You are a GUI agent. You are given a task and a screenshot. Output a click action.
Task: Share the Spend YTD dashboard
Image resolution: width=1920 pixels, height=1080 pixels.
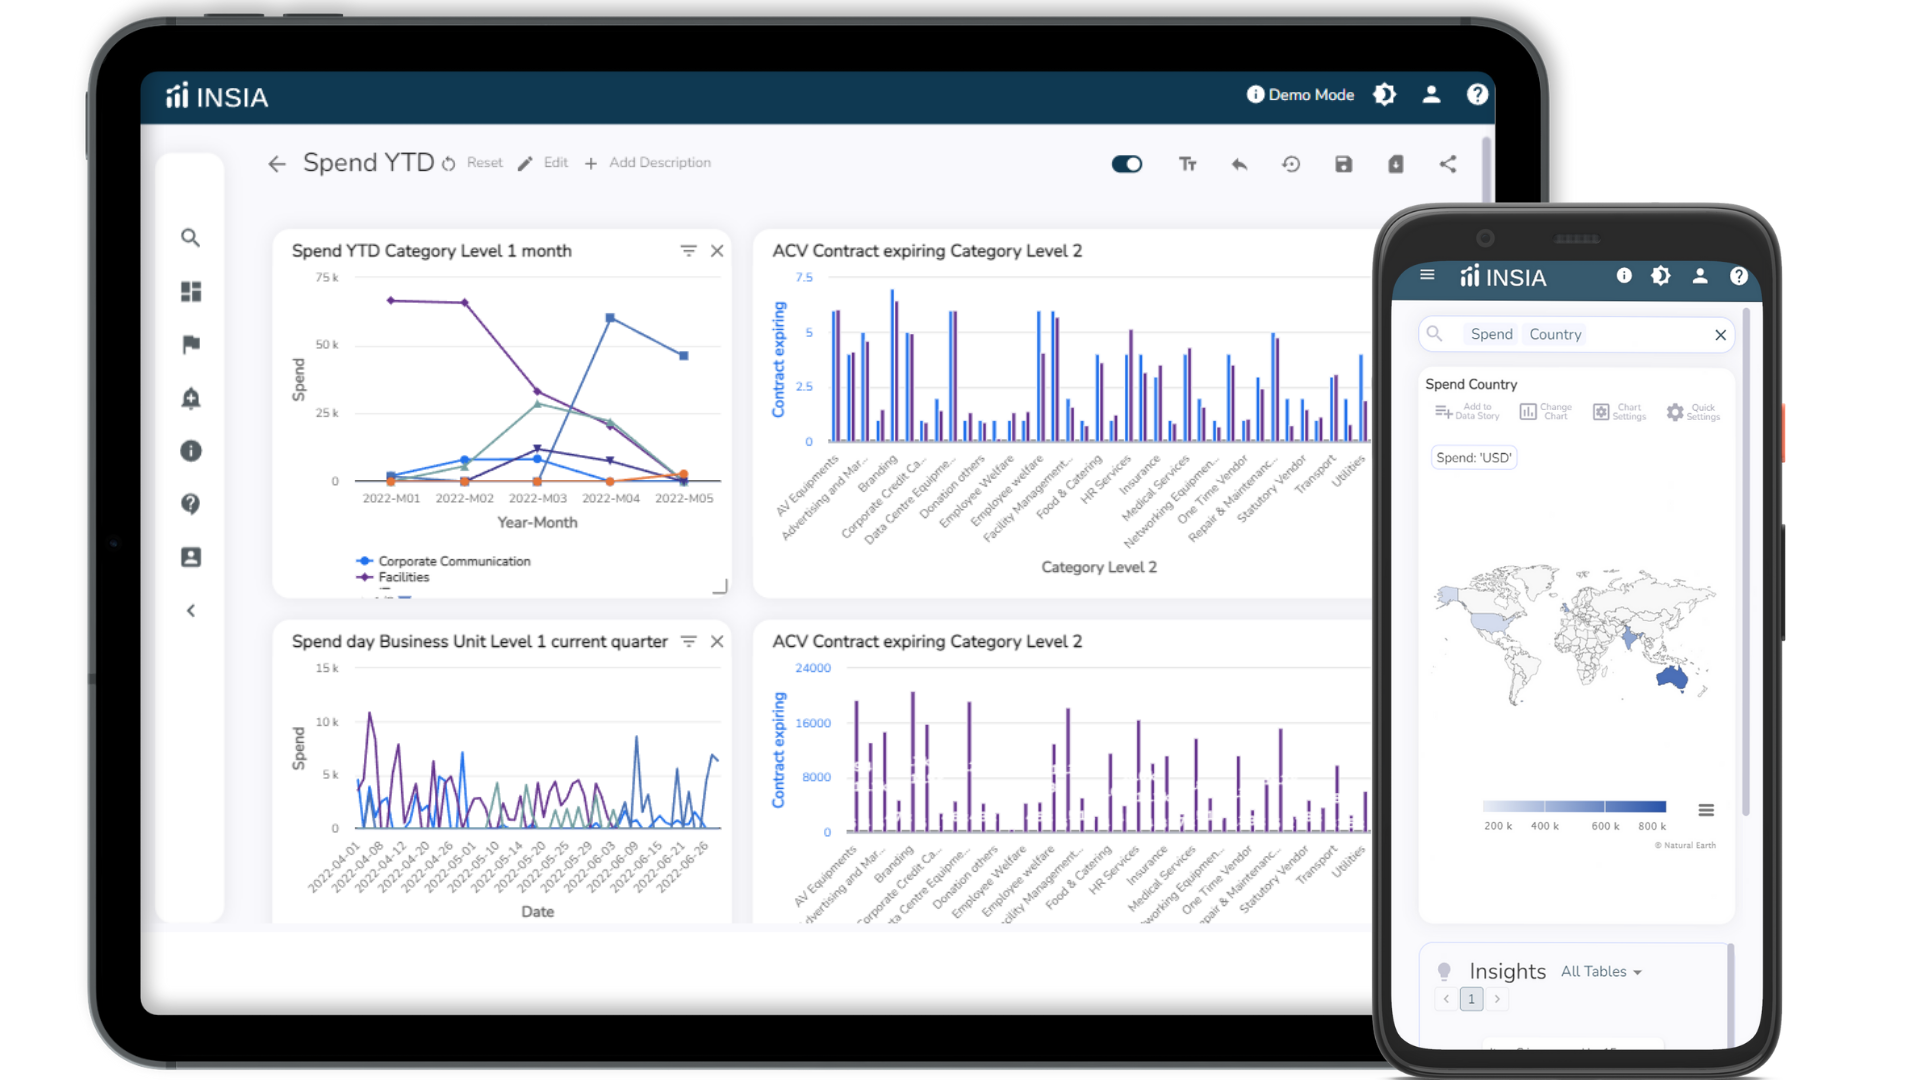click(1448, 164)
